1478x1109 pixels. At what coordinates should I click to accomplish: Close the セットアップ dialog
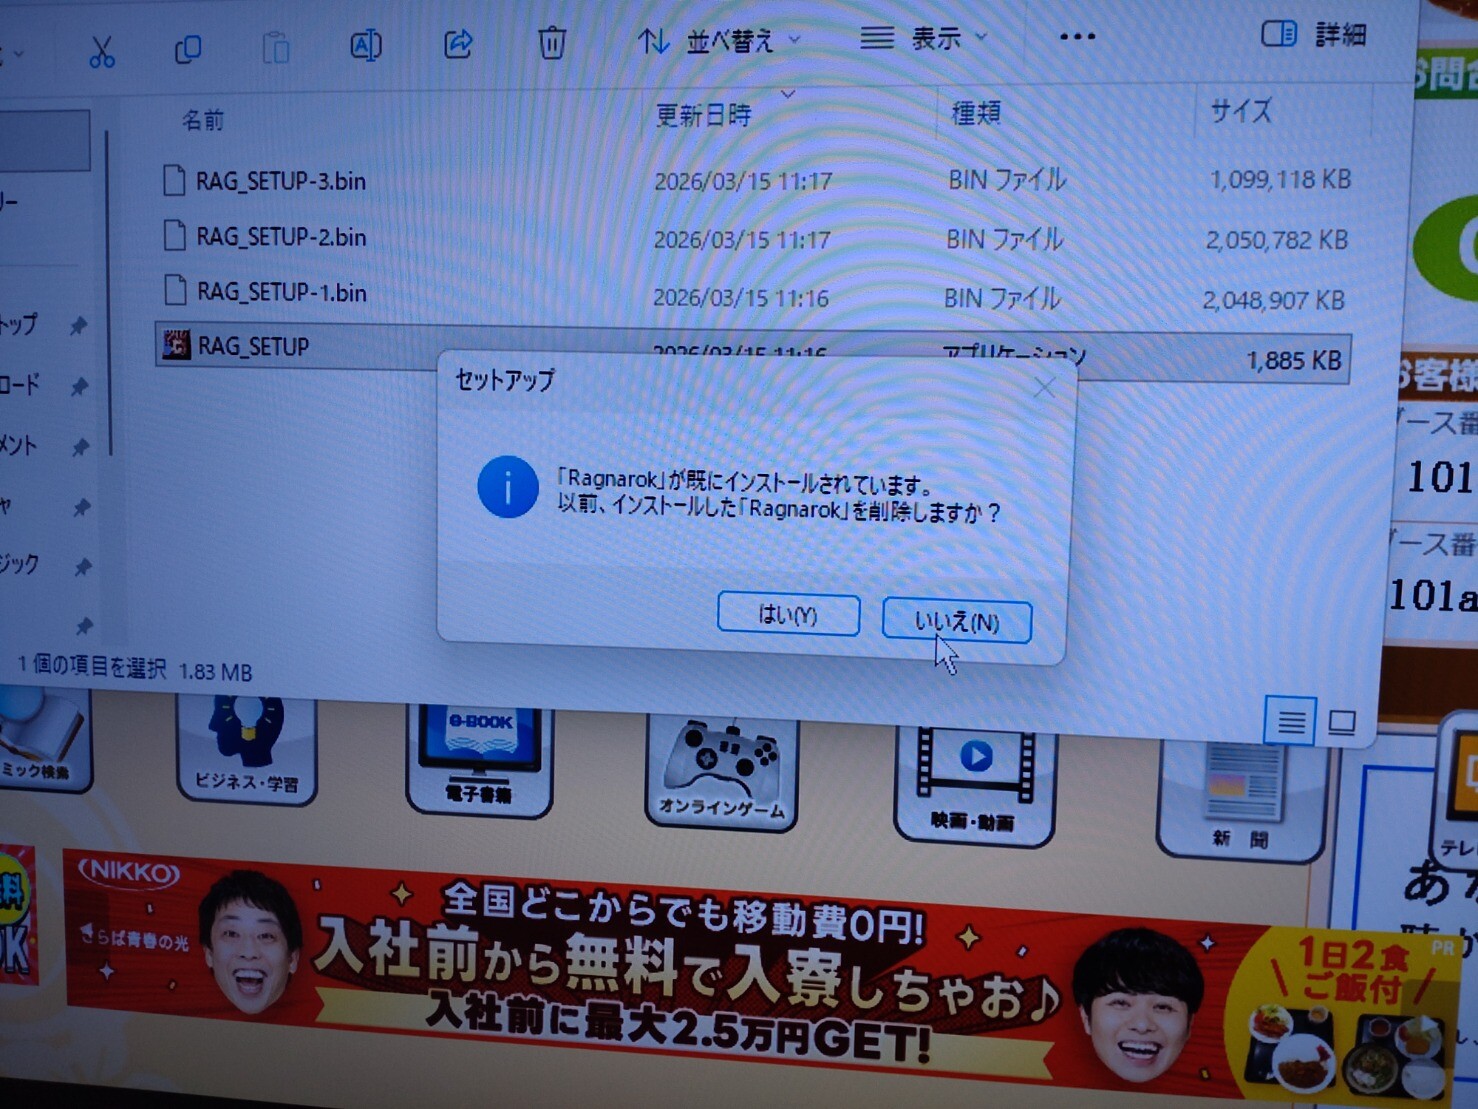tap(1044, 387)
